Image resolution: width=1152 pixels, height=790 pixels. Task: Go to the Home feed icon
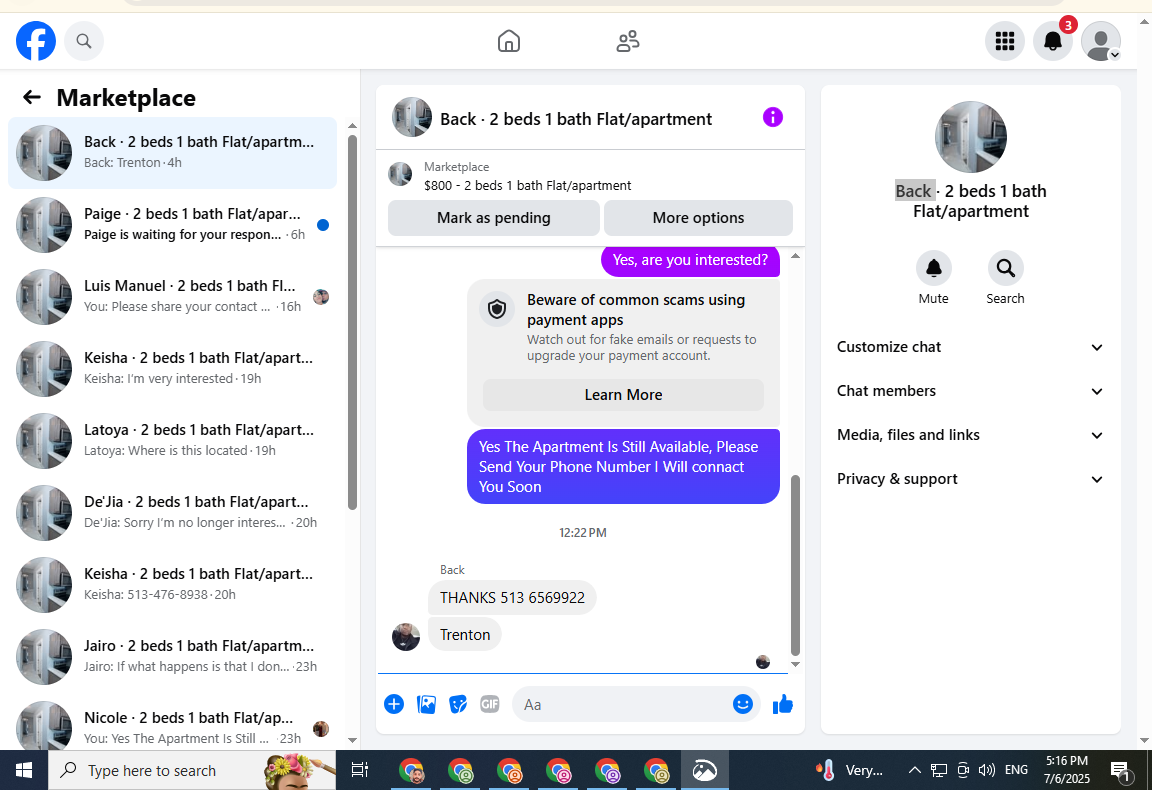coord(508,41)
